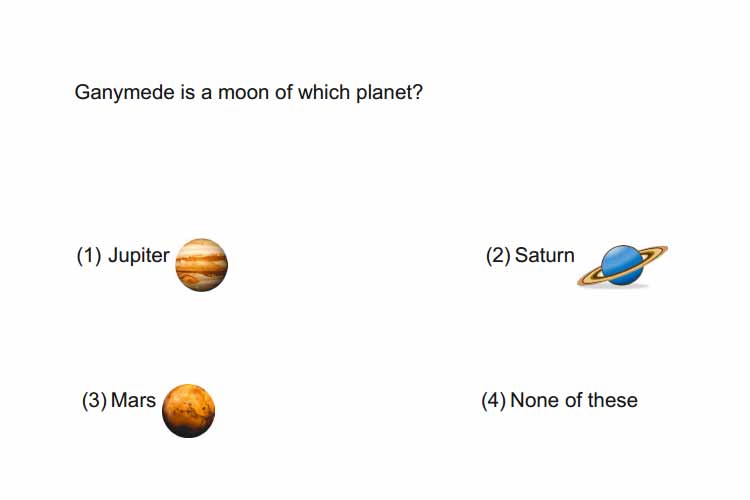Click the word moon in question
Image resolution: width=750 pixels, height=500 pixels.
pyautogui.click(x=244, y=92)
